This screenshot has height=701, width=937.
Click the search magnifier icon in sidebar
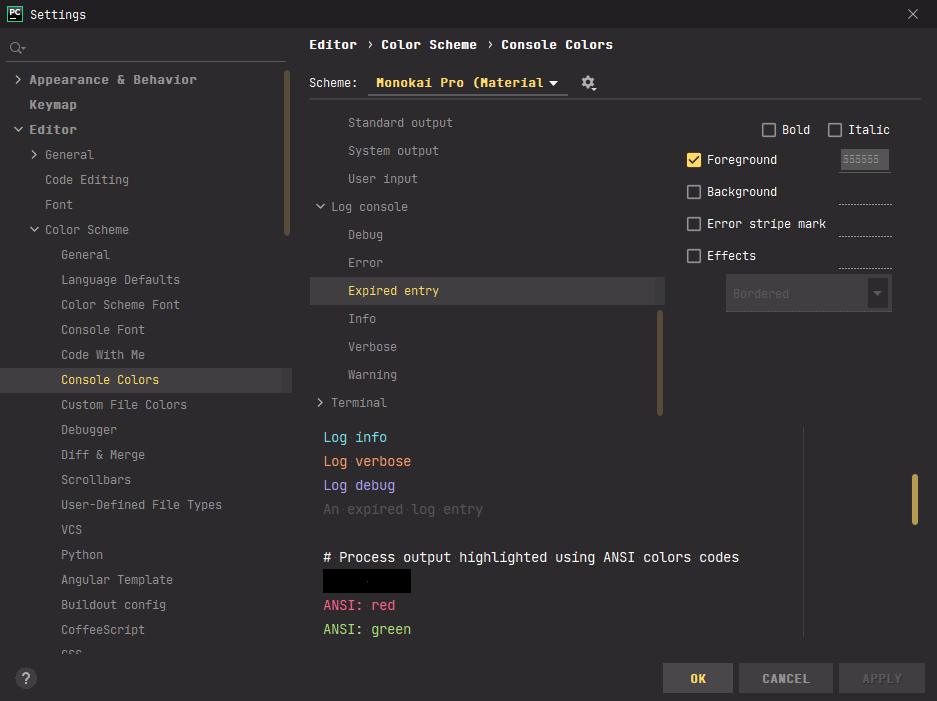tap(16, 48)
